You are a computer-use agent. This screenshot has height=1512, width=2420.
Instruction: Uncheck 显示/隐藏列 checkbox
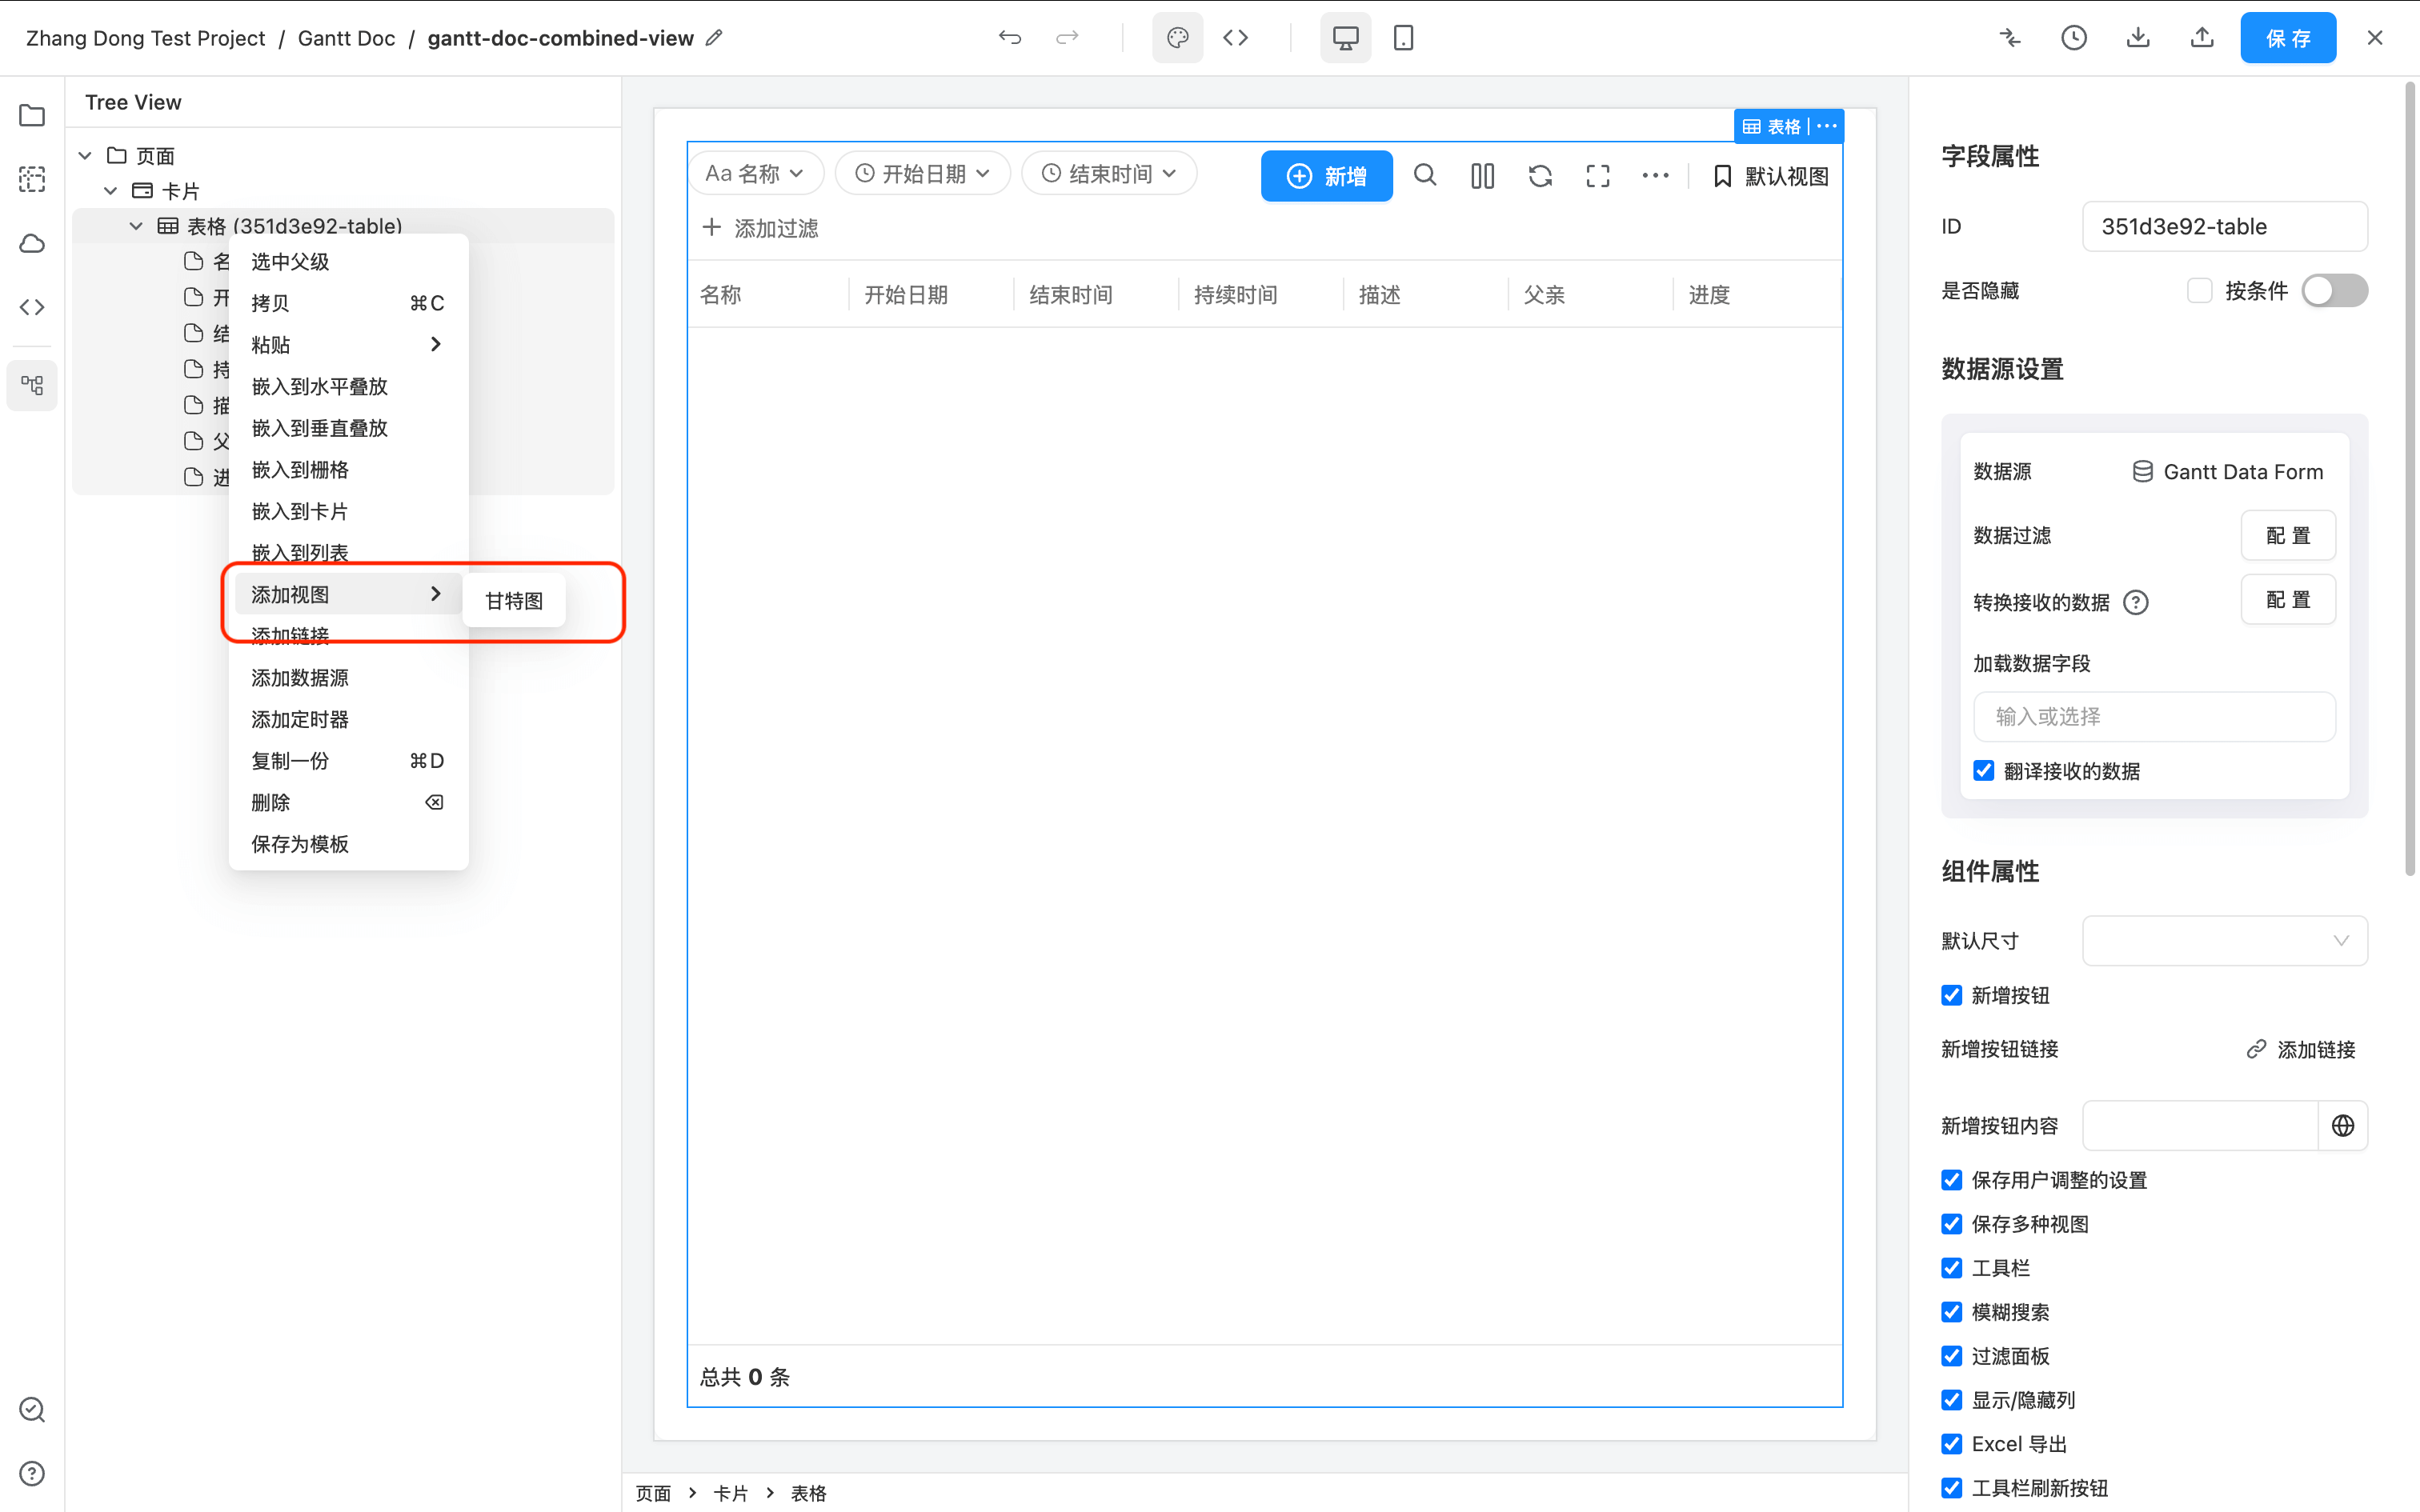[1952, 1400]
